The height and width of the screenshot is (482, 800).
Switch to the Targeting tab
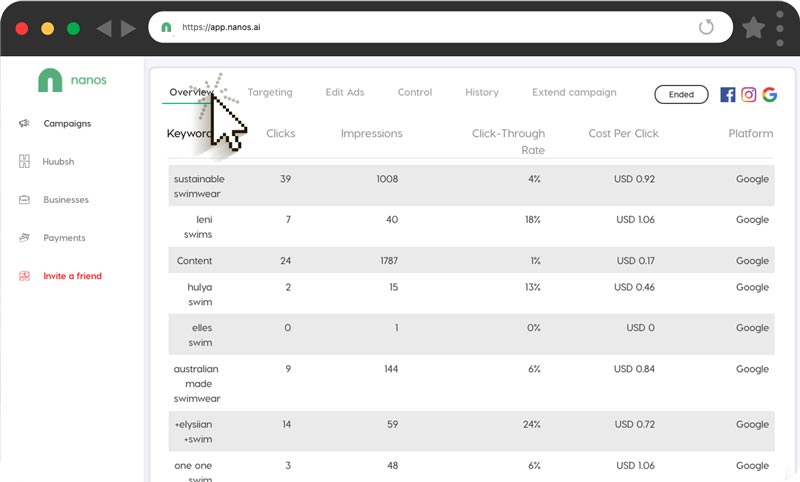pos(270,93)
